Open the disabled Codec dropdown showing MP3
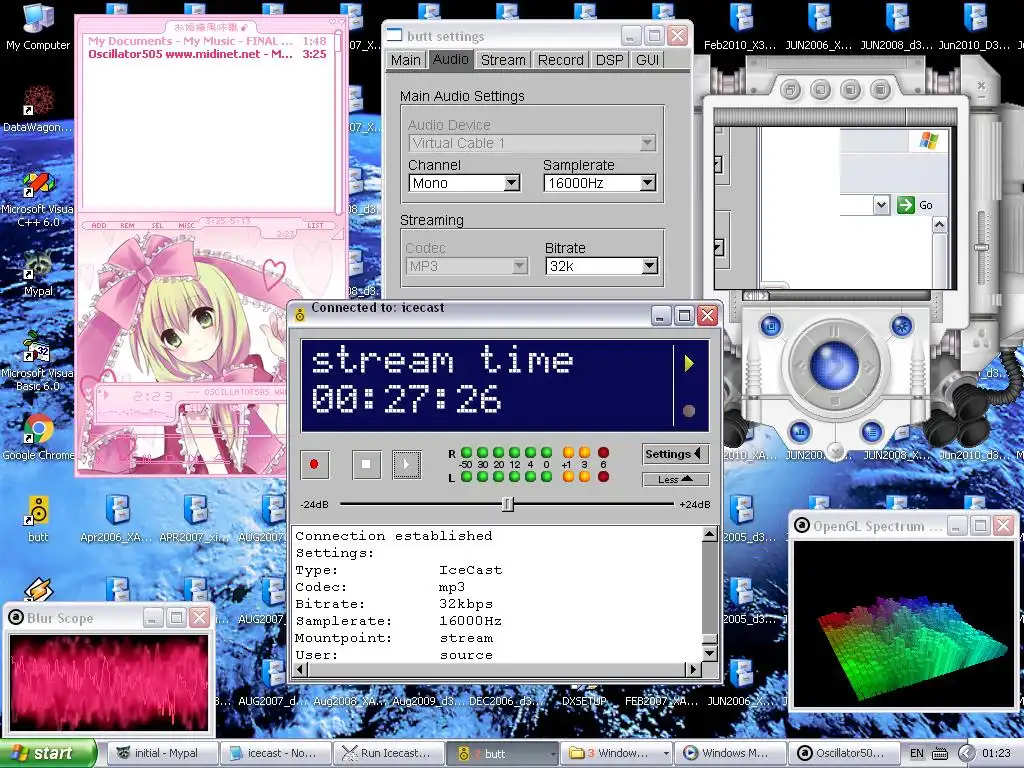 [x=466, y=266]
